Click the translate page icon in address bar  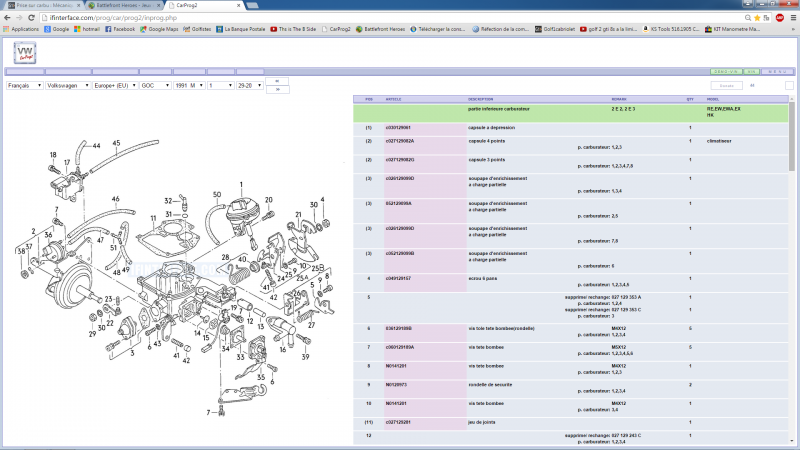tap(766, 18)
